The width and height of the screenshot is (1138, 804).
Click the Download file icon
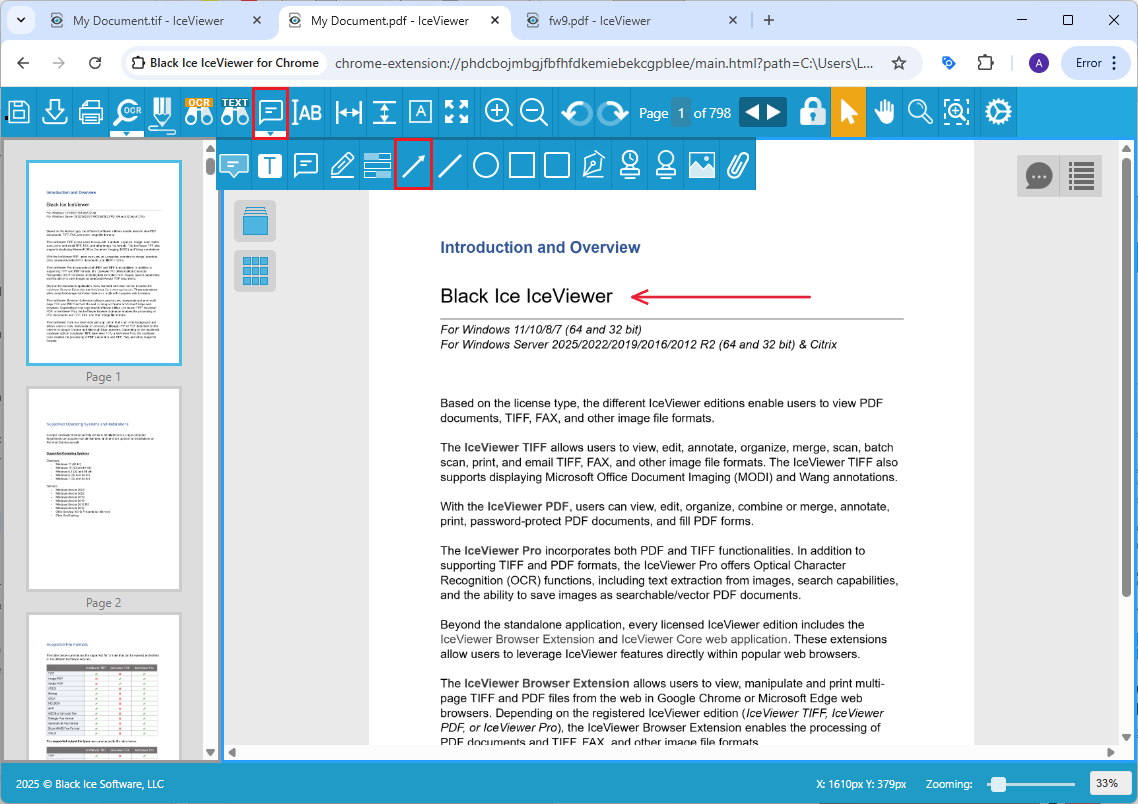55,112
